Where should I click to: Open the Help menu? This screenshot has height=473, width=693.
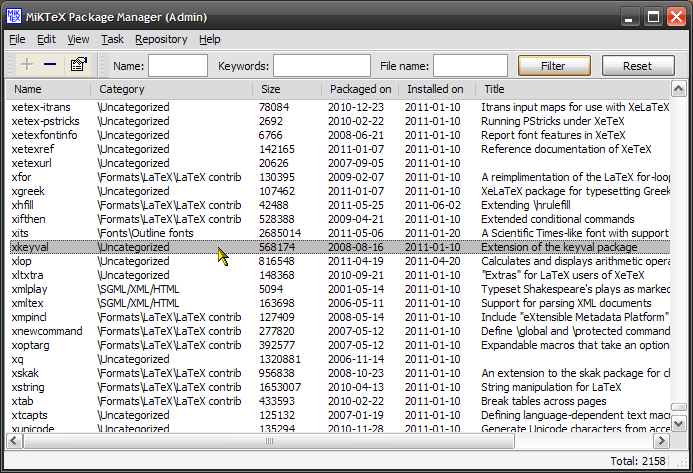pos(209,39)
